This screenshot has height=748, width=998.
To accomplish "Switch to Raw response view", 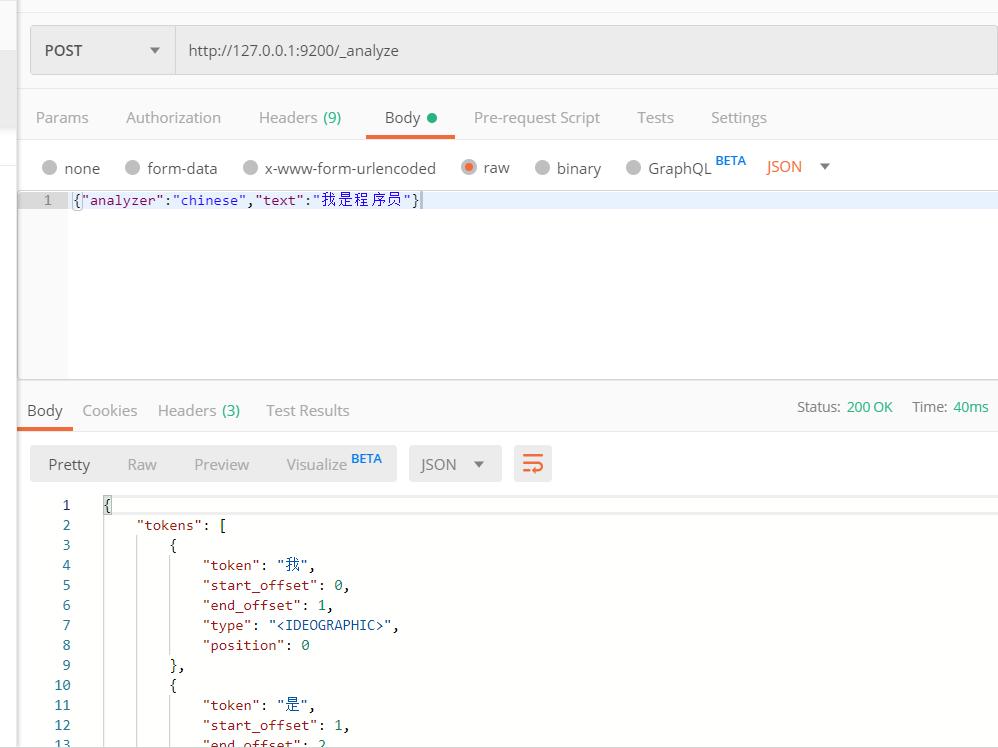I will (x=141, y=465).
